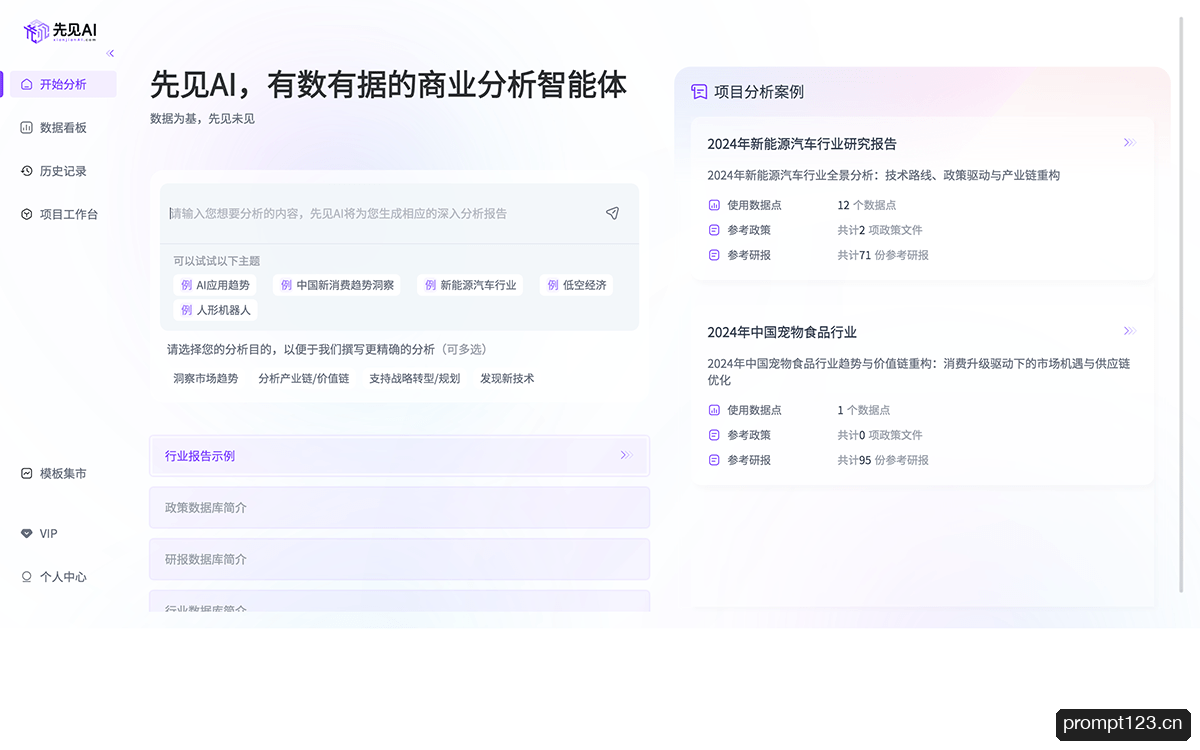The width and height of the screenshot is (1200, 750).
Task: Pick the AI应用趋势 example topic
Action: pos(215,285)
